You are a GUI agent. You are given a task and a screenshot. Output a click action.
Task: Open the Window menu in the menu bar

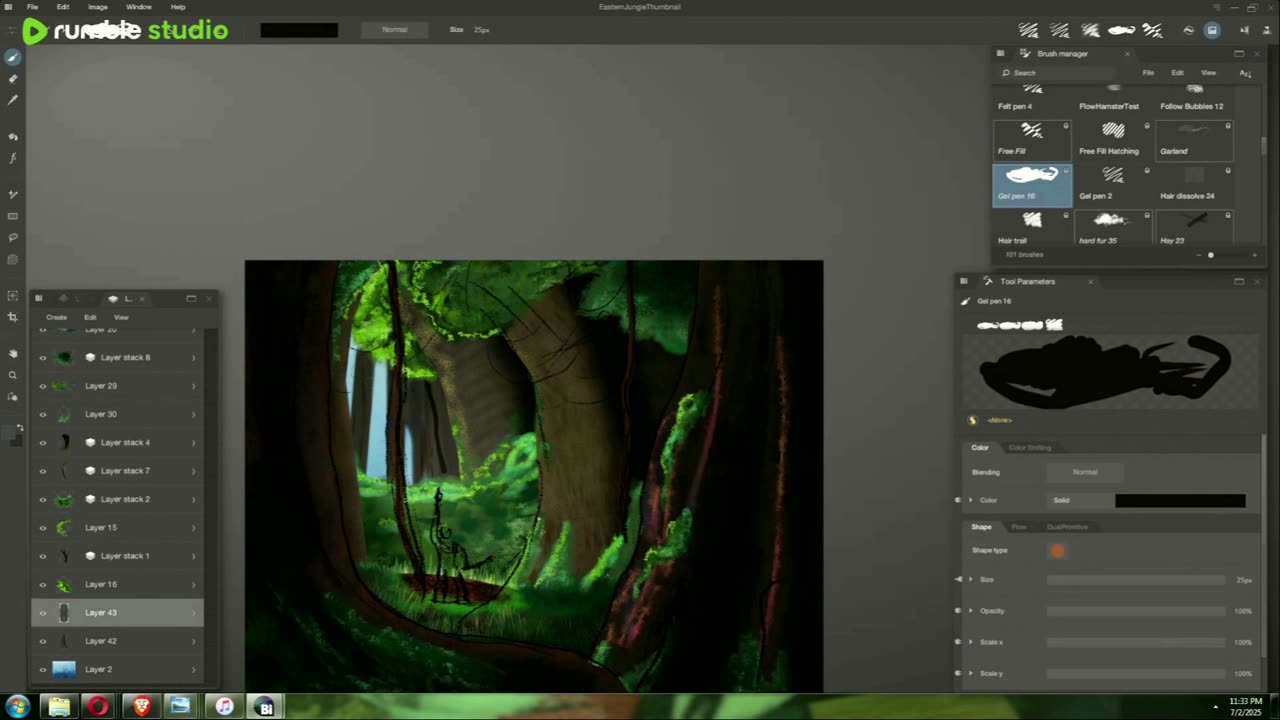(x=139, y=7)
